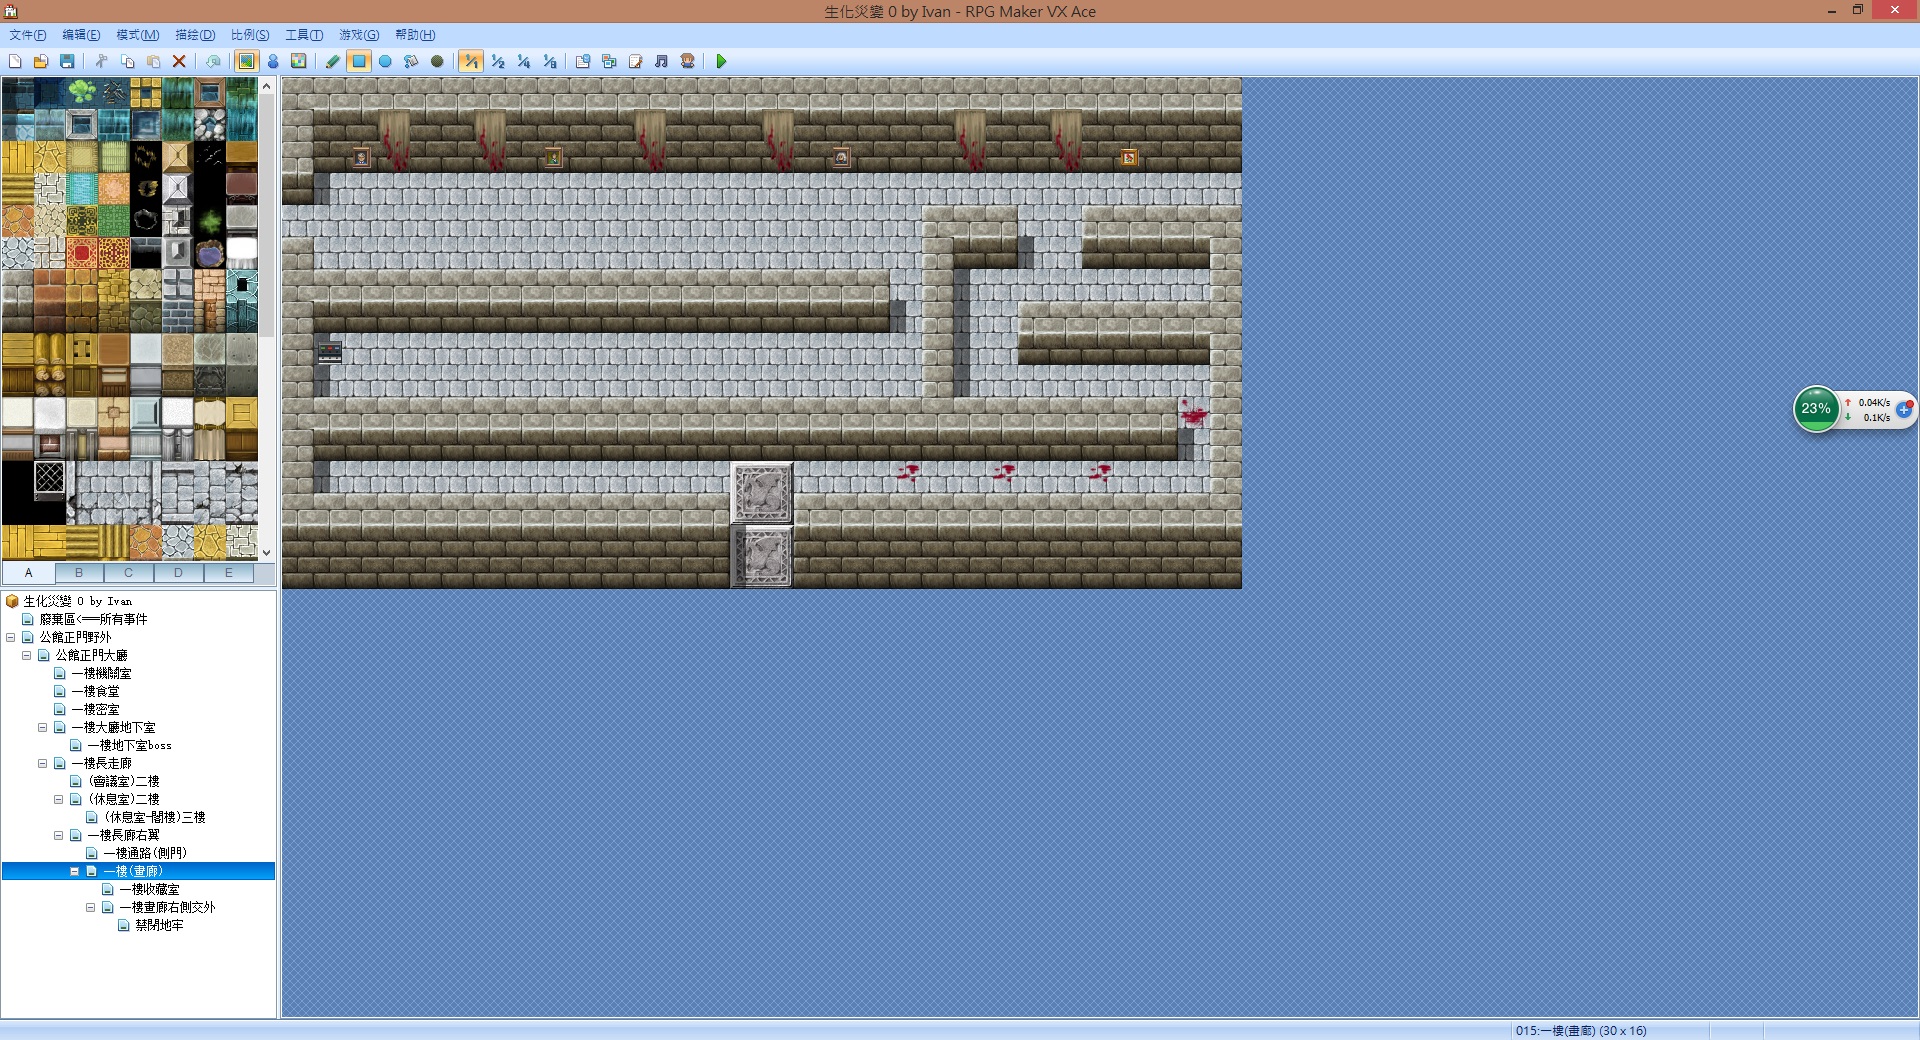Collapse the 一樓大廳地下室 map node

43,727
